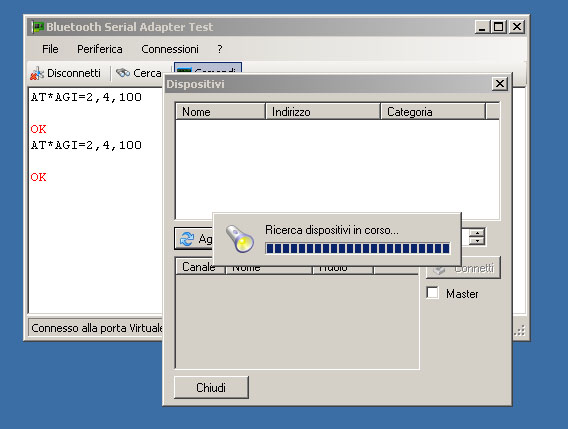Screen dimensions: 568x429
Task: Click the Aggiorna refresh arrows icon
Action: pos(187,239)
